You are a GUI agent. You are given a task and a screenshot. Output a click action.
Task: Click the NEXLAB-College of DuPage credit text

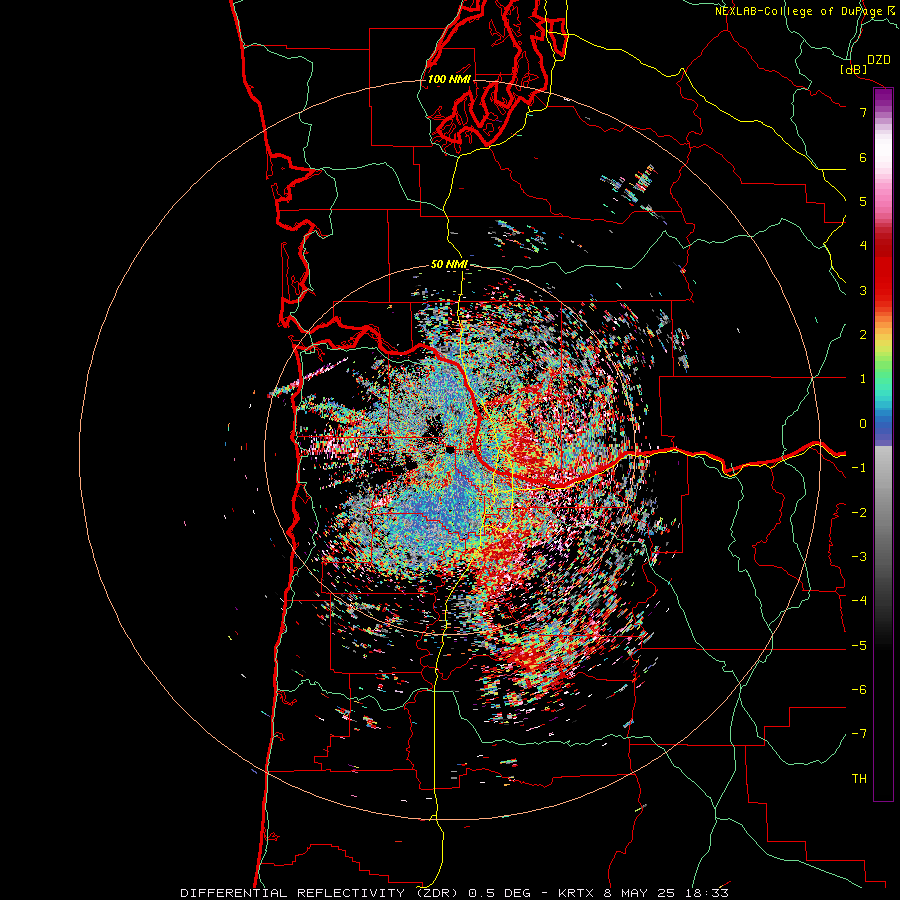[798, 11]
